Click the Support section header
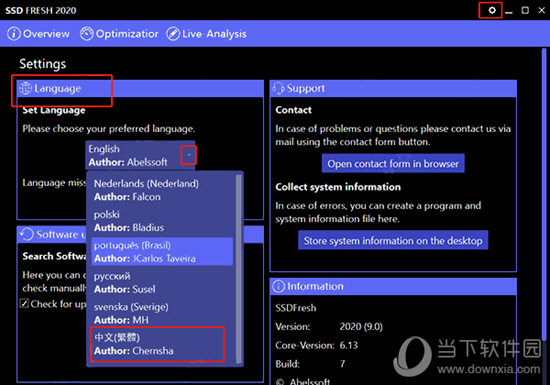 (393, 88)
